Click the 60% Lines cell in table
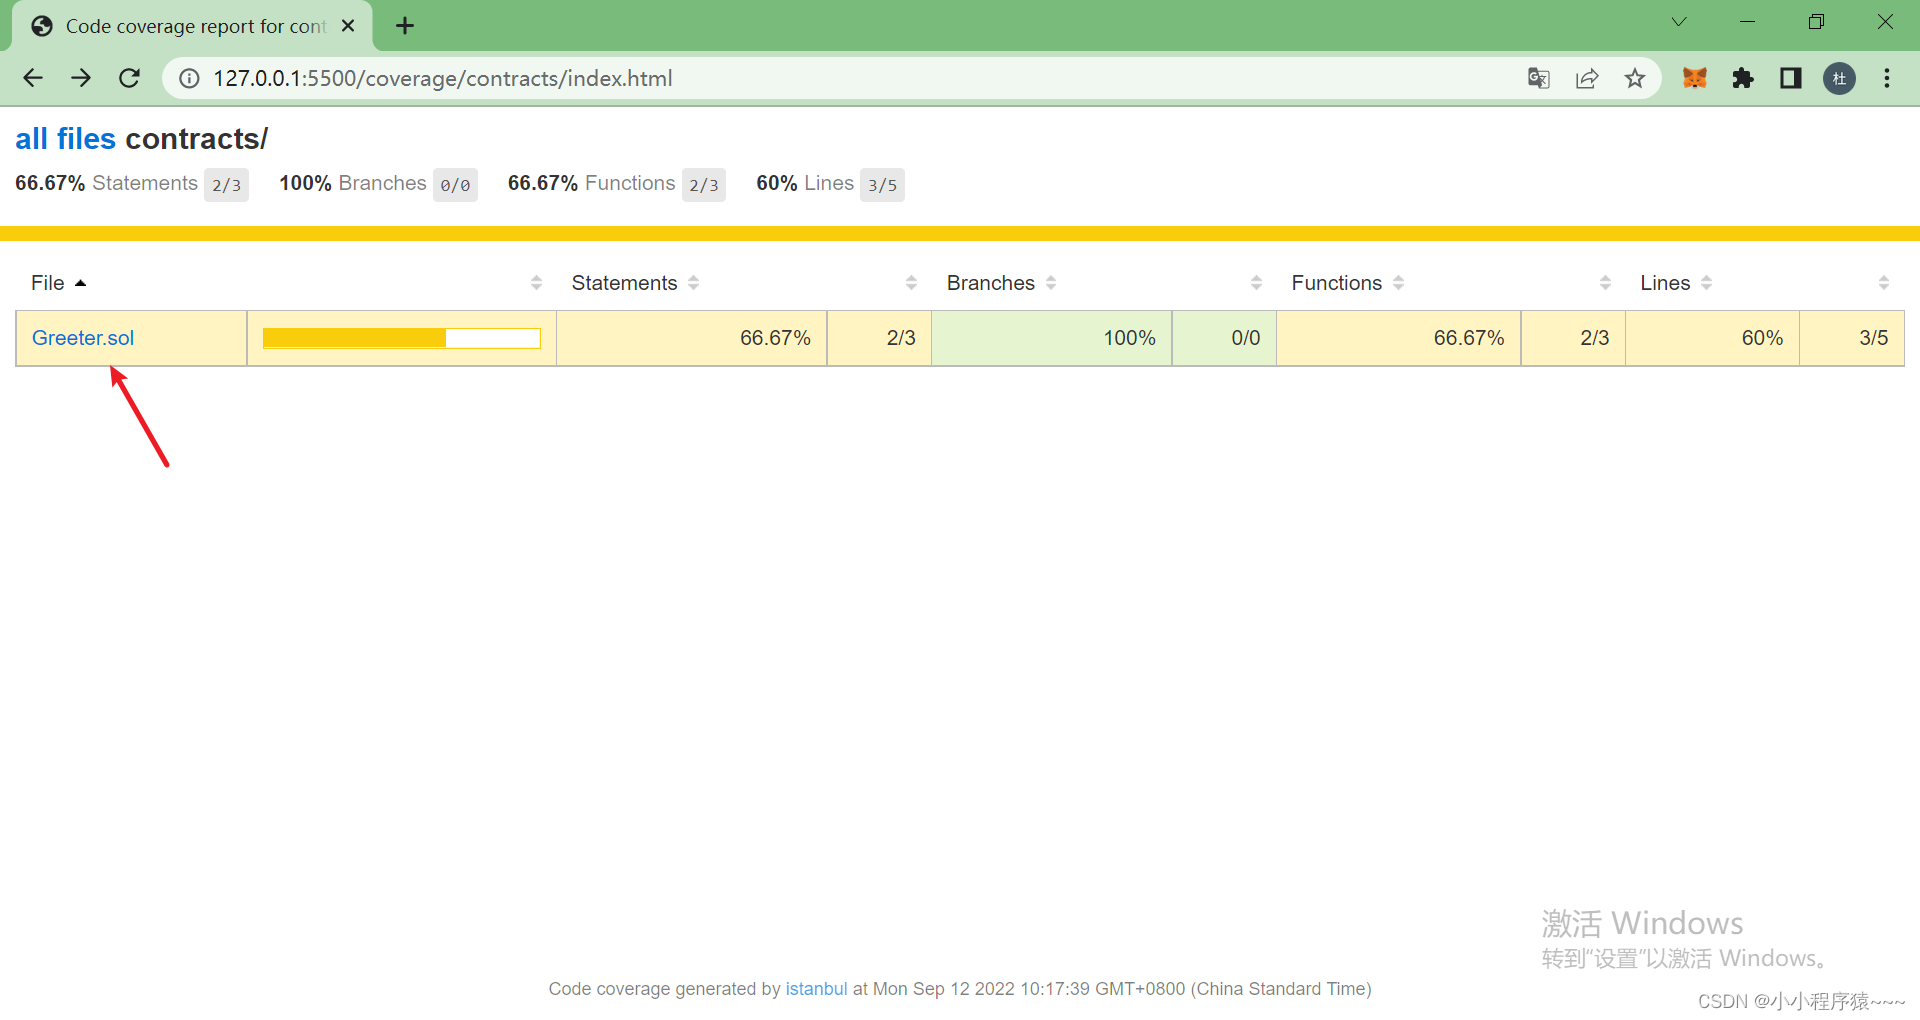The height and width of the screenshot is (1020, 1920). [1712, 338]
